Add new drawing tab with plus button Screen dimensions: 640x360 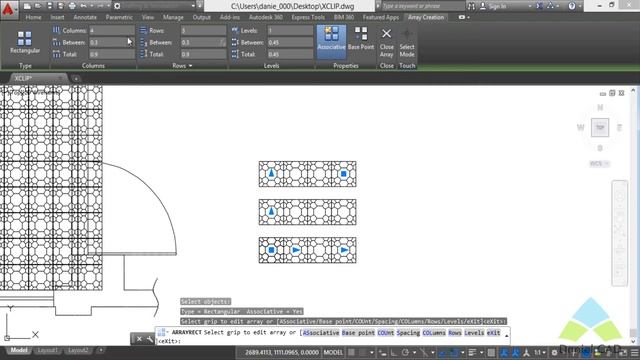(76, 78)
